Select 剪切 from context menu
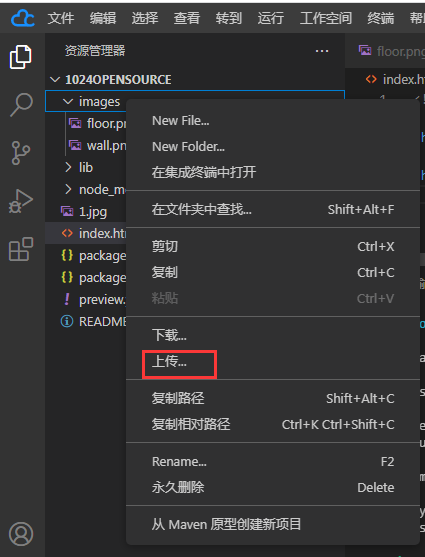The height and width of the screenshot is (557, 425). (273, 247)
